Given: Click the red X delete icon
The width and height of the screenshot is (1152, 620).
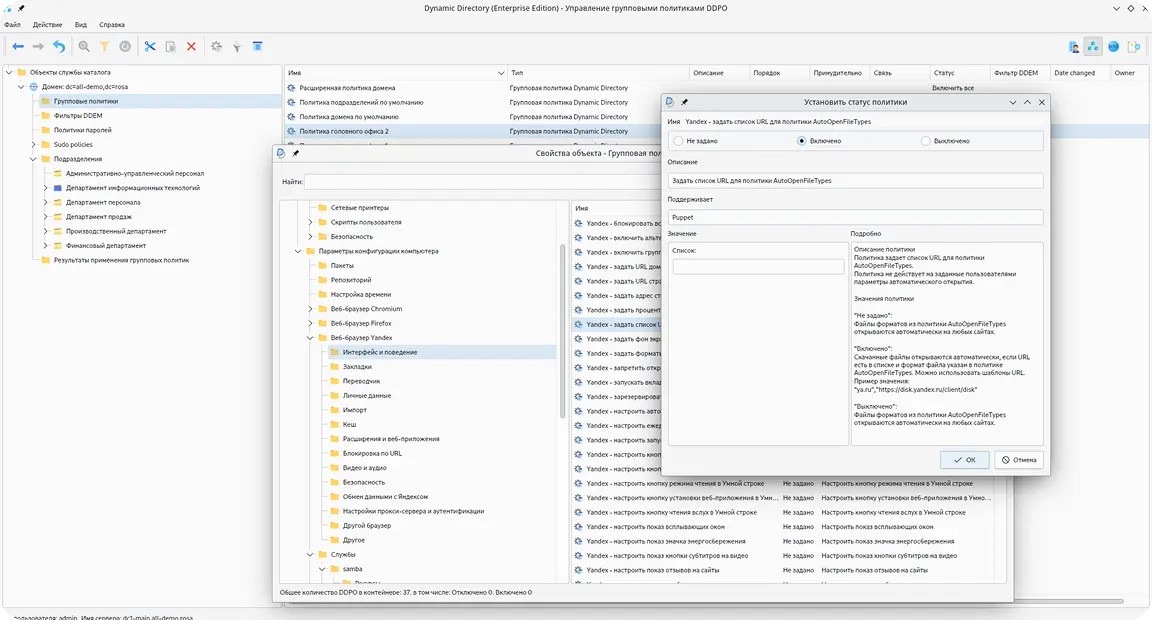Looking at the screenshot, I should coord(191,46).
